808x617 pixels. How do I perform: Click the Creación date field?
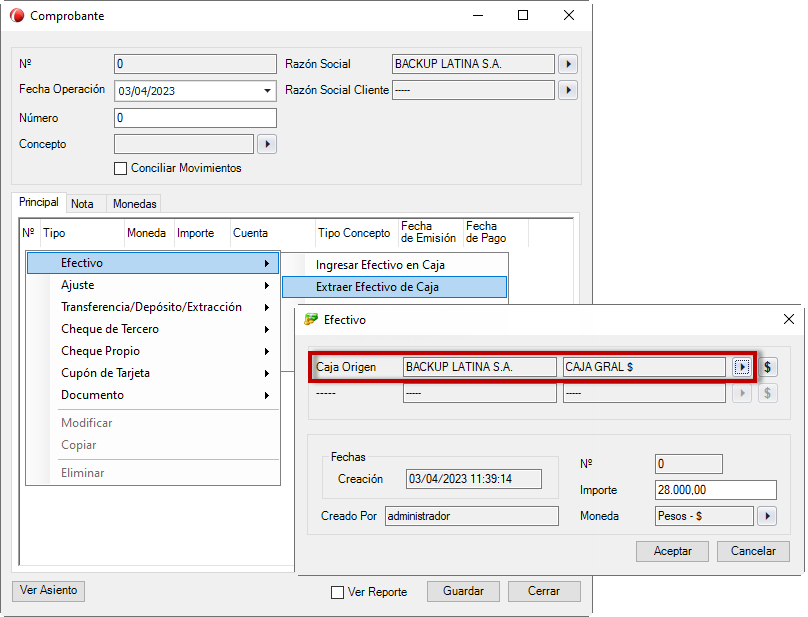pos(474,479)
